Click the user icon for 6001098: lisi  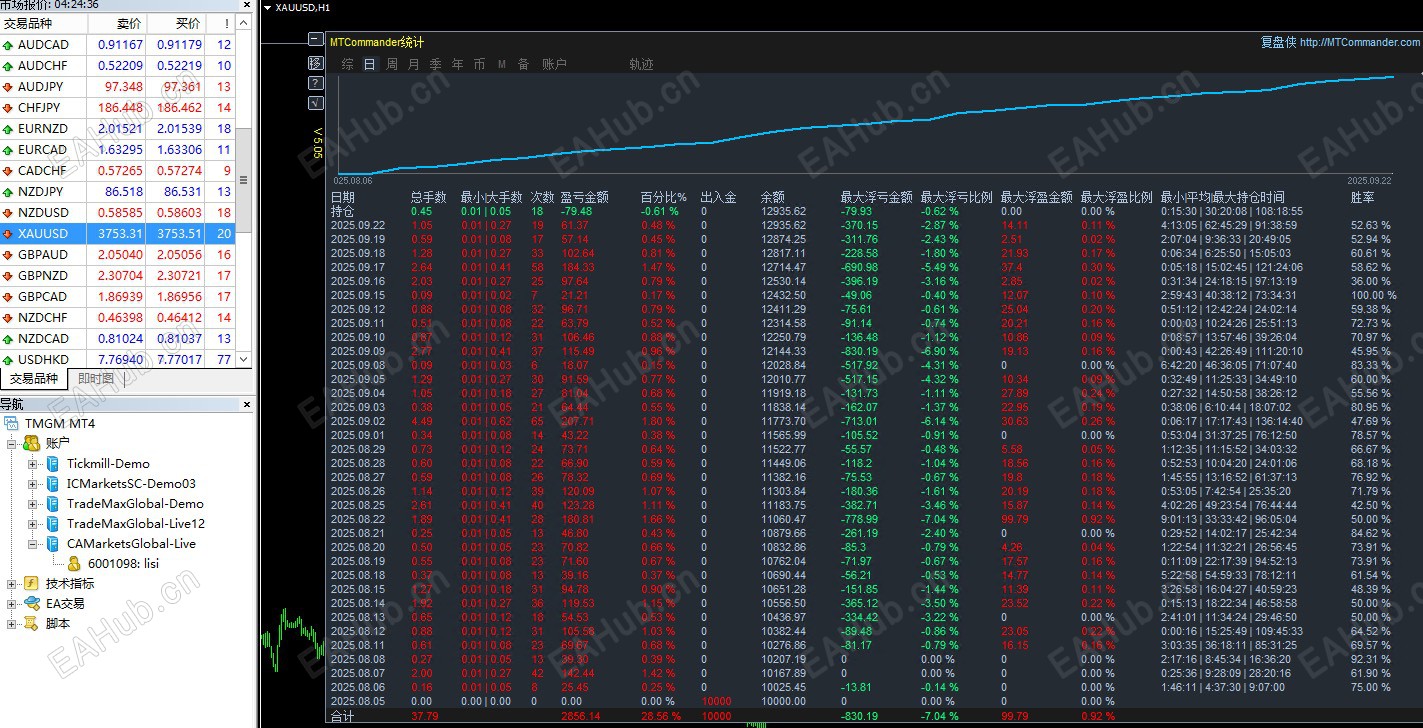click(x=73, y=563)
